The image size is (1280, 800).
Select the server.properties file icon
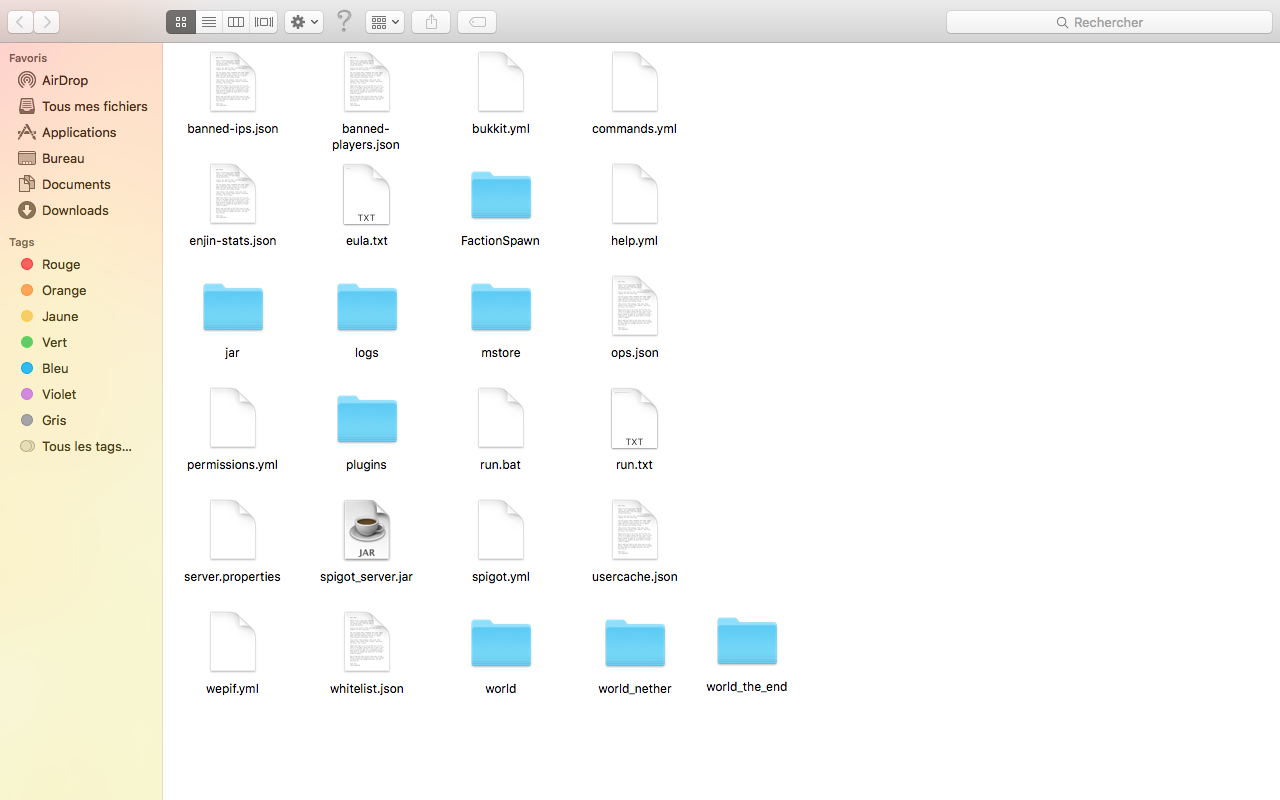(233, 530)
